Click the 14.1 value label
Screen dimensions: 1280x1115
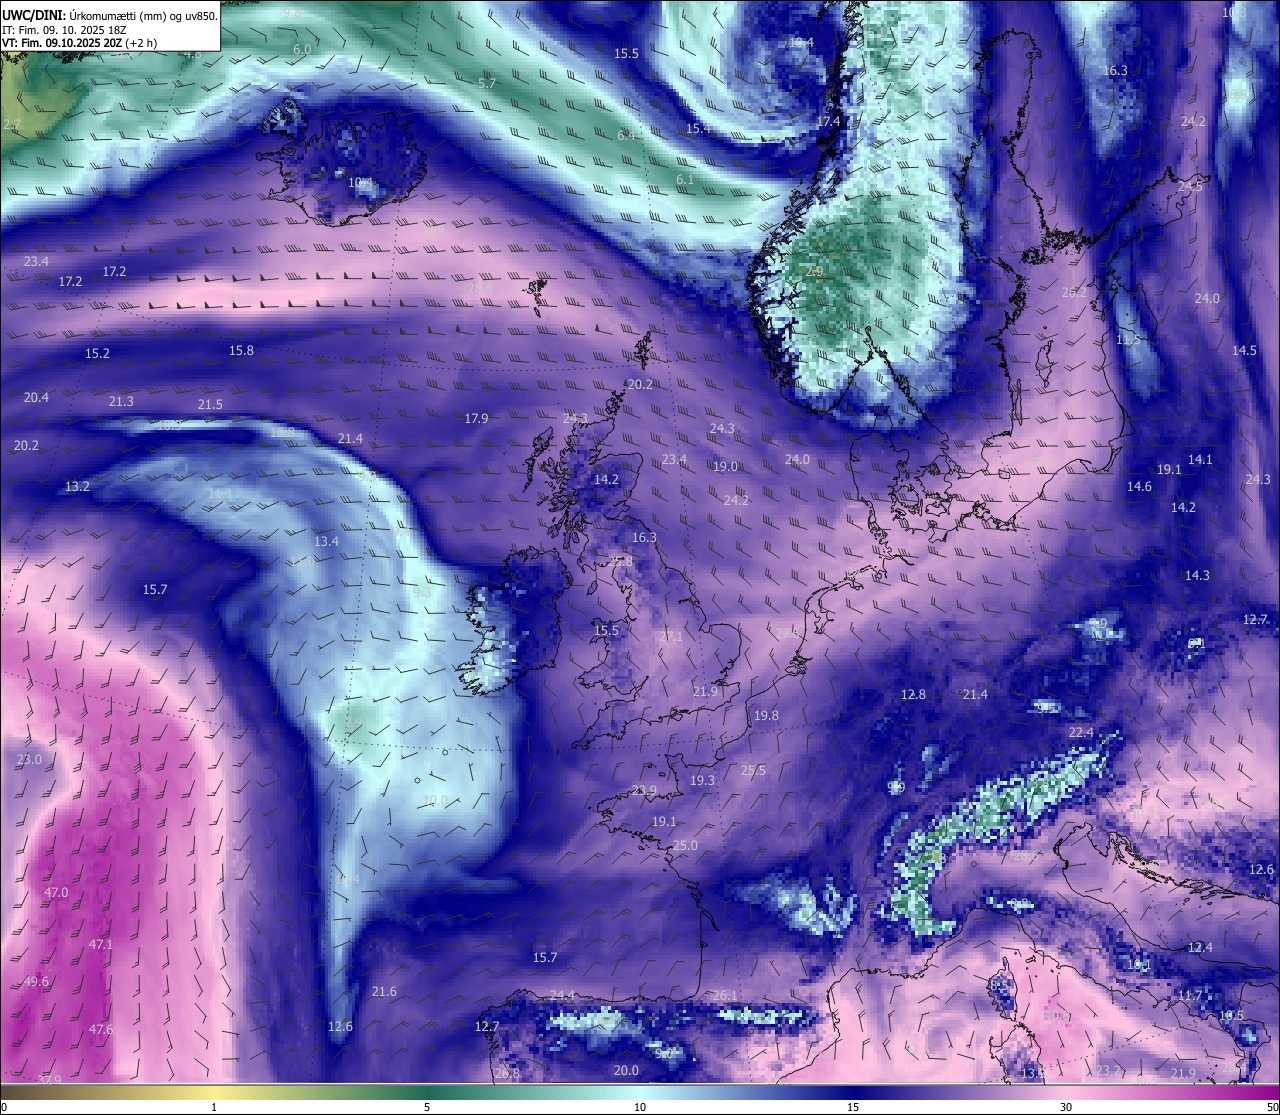1200,459
